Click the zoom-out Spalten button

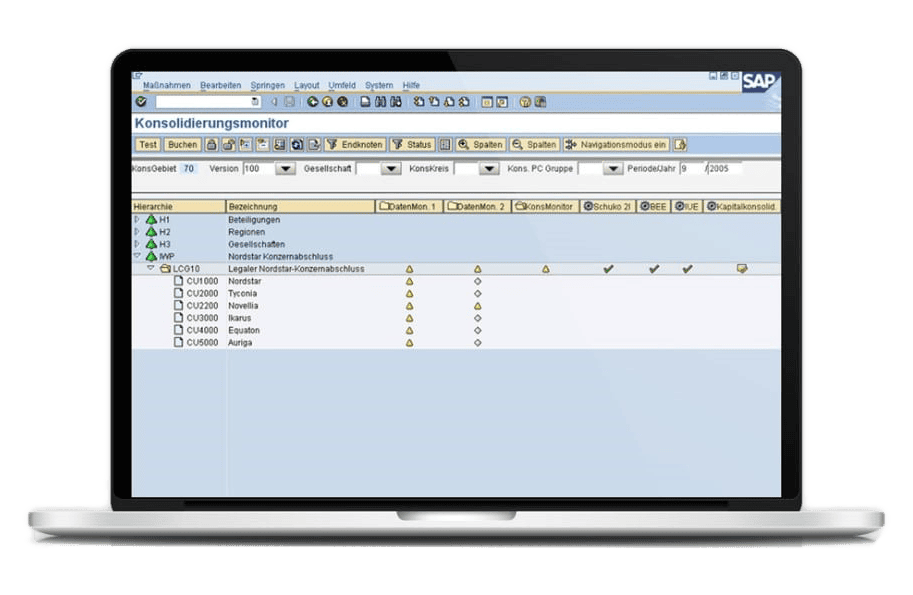pos(535,145)
